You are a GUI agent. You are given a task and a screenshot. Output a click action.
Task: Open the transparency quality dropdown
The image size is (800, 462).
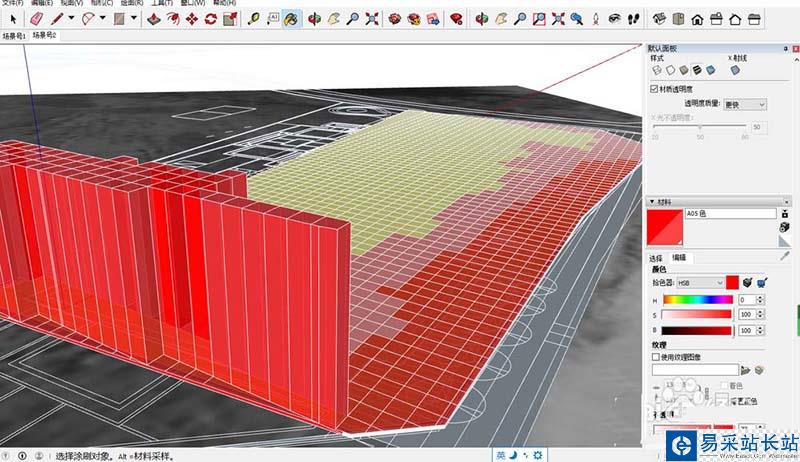click(x=745, y=105)
